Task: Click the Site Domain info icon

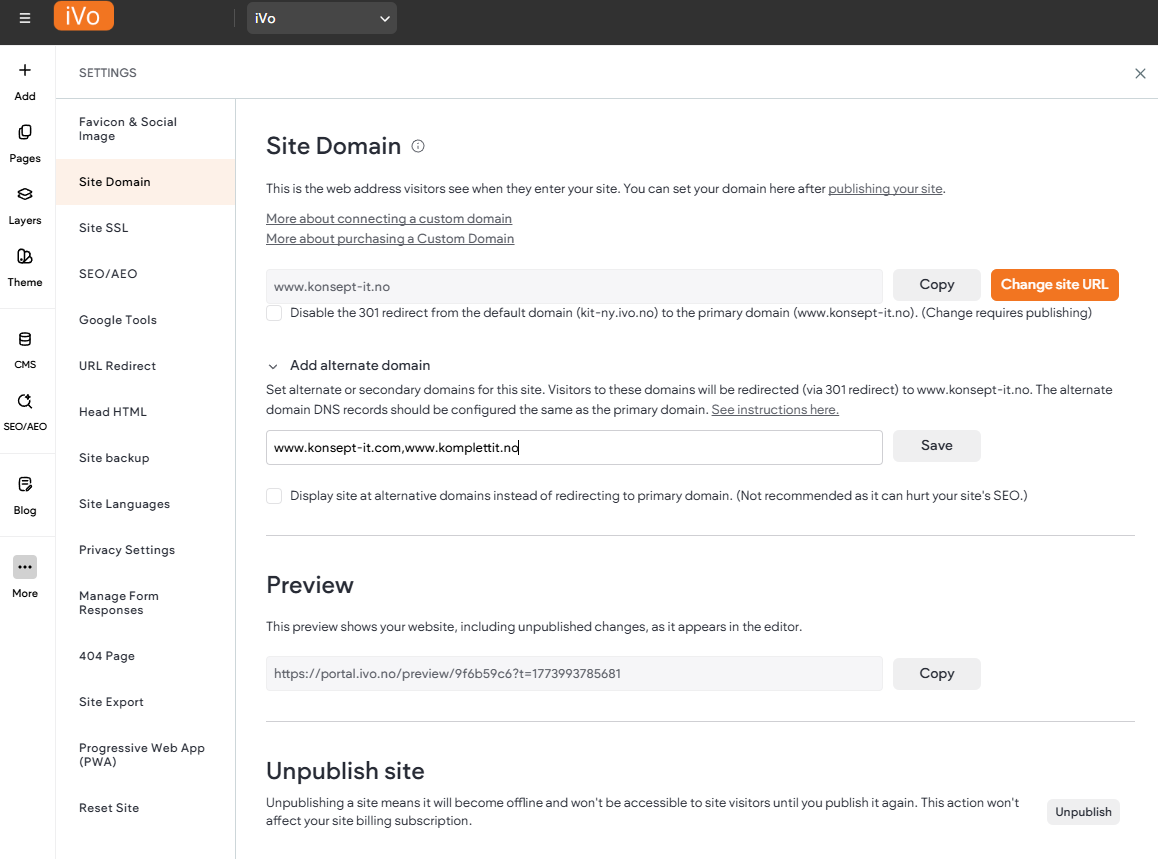Action: coord(418,146)
